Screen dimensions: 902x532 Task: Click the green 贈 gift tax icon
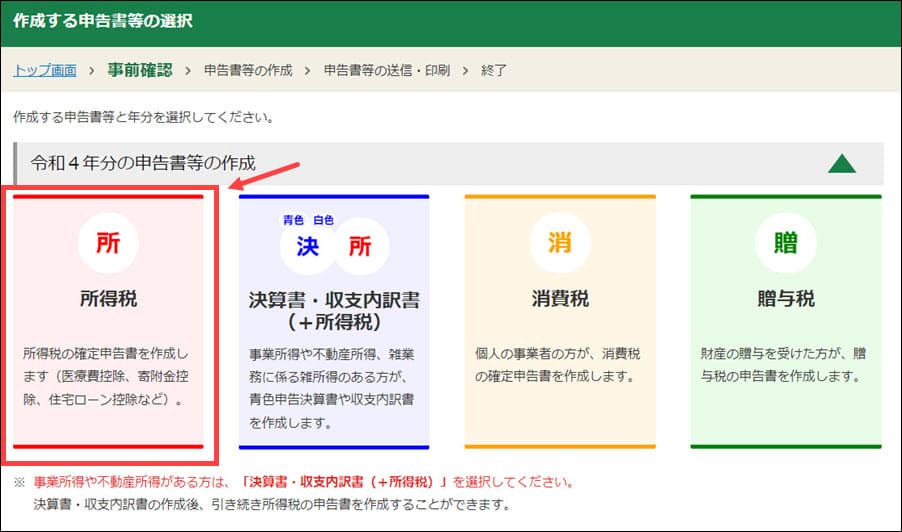[785, 246]
